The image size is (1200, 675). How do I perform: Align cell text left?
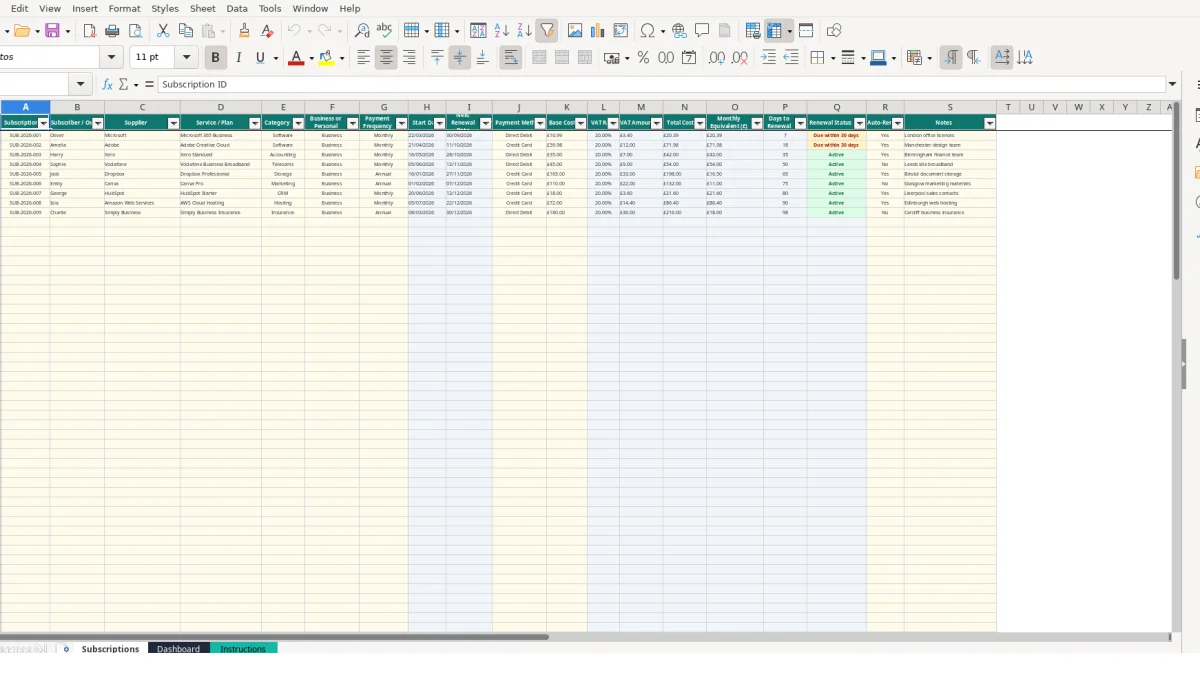(x=364, y=58)
